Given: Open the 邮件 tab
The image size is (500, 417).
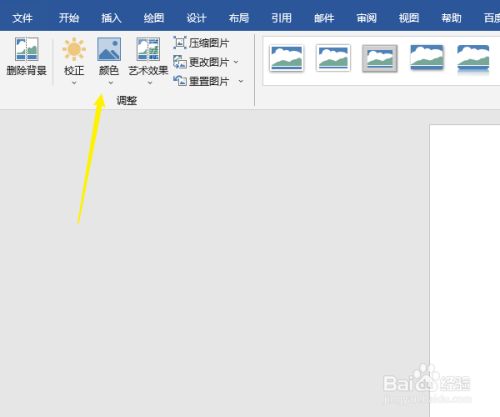Looking at the screenshot, I should tap(324, 18).
